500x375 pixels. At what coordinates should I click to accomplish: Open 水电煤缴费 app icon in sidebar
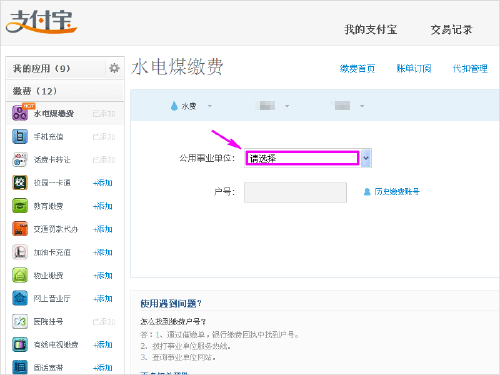click(20, 113)
